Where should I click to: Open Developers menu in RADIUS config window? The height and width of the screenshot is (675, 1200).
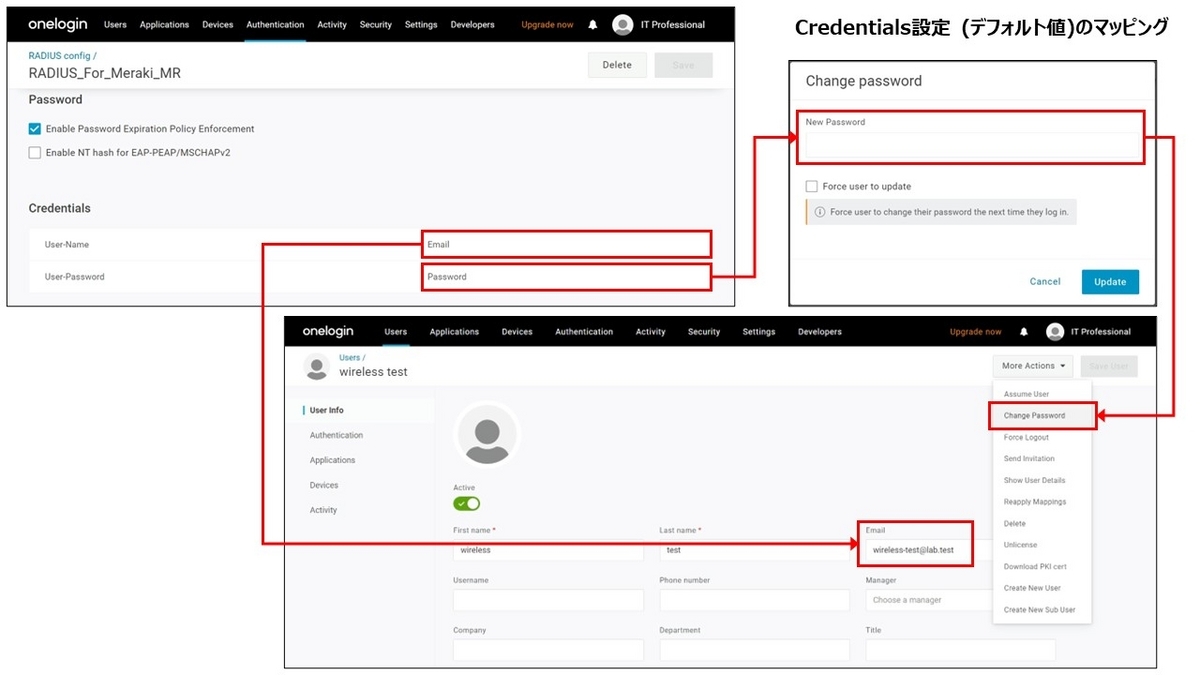[473, 25]
